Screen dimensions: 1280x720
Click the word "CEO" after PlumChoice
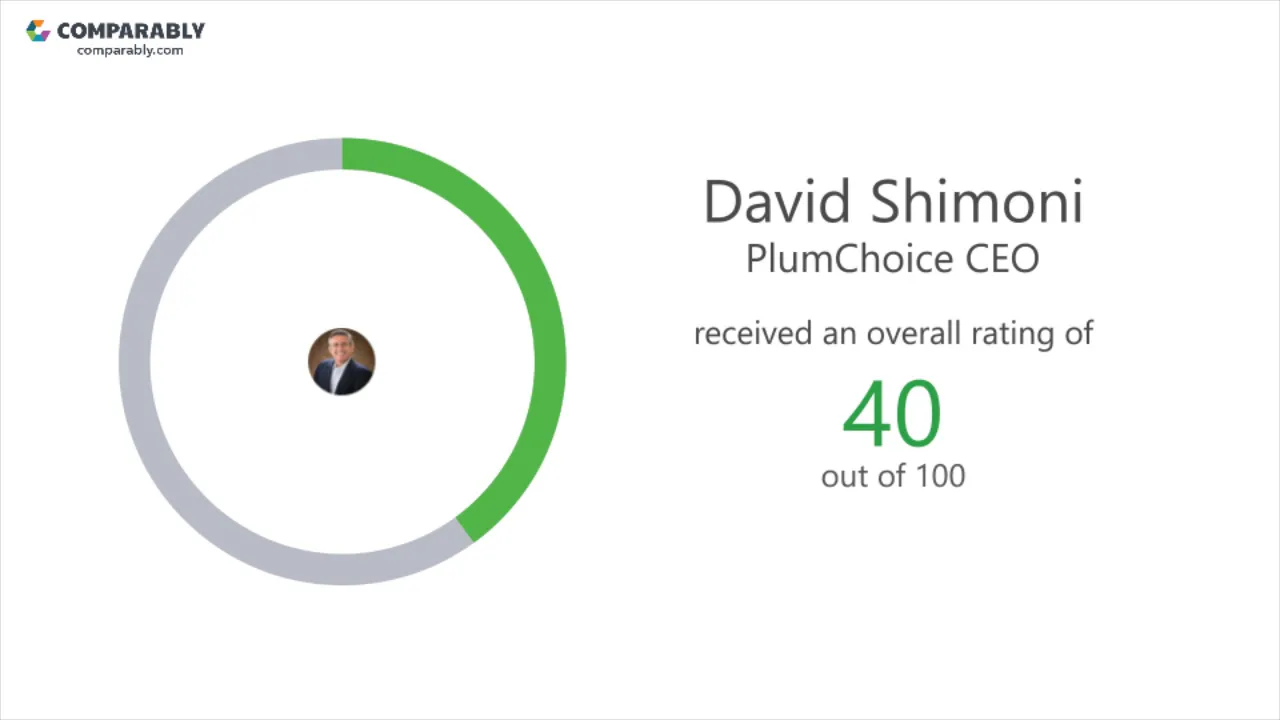point(1002,259)
